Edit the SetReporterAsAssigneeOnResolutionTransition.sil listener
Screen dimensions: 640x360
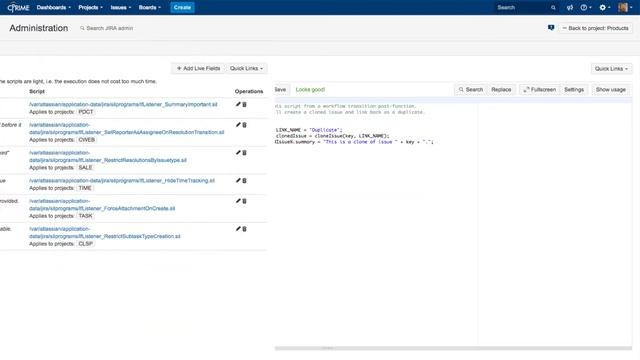coord(238,125)
